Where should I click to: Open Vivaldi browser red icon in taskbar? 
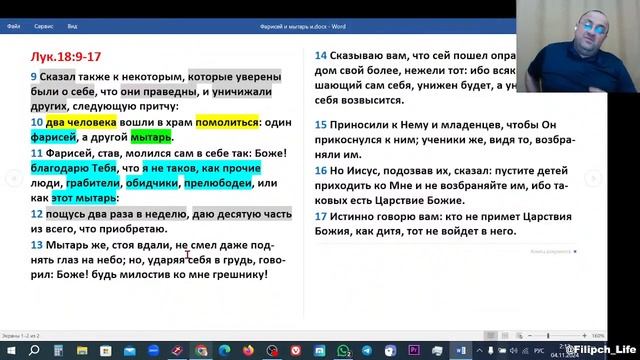[x=296, y=351]
